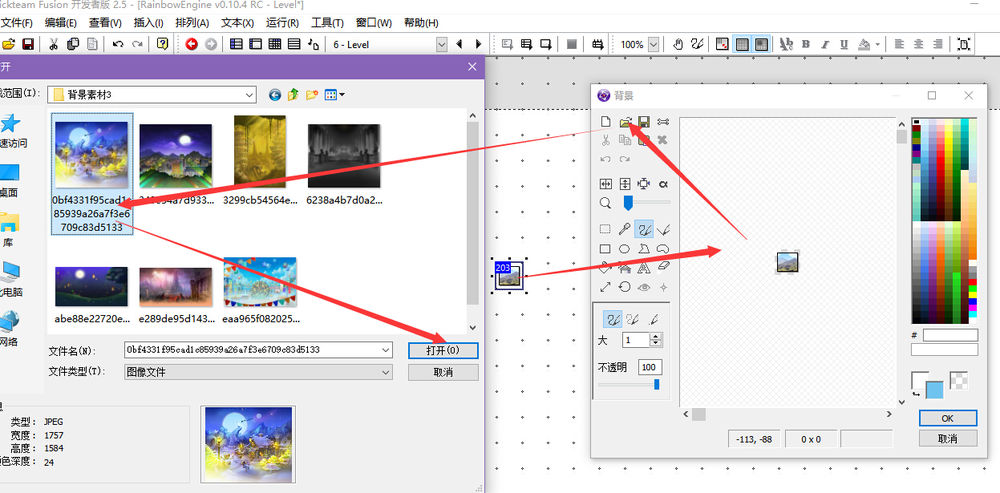Open the Help question-mark icon

pos(162,44)
